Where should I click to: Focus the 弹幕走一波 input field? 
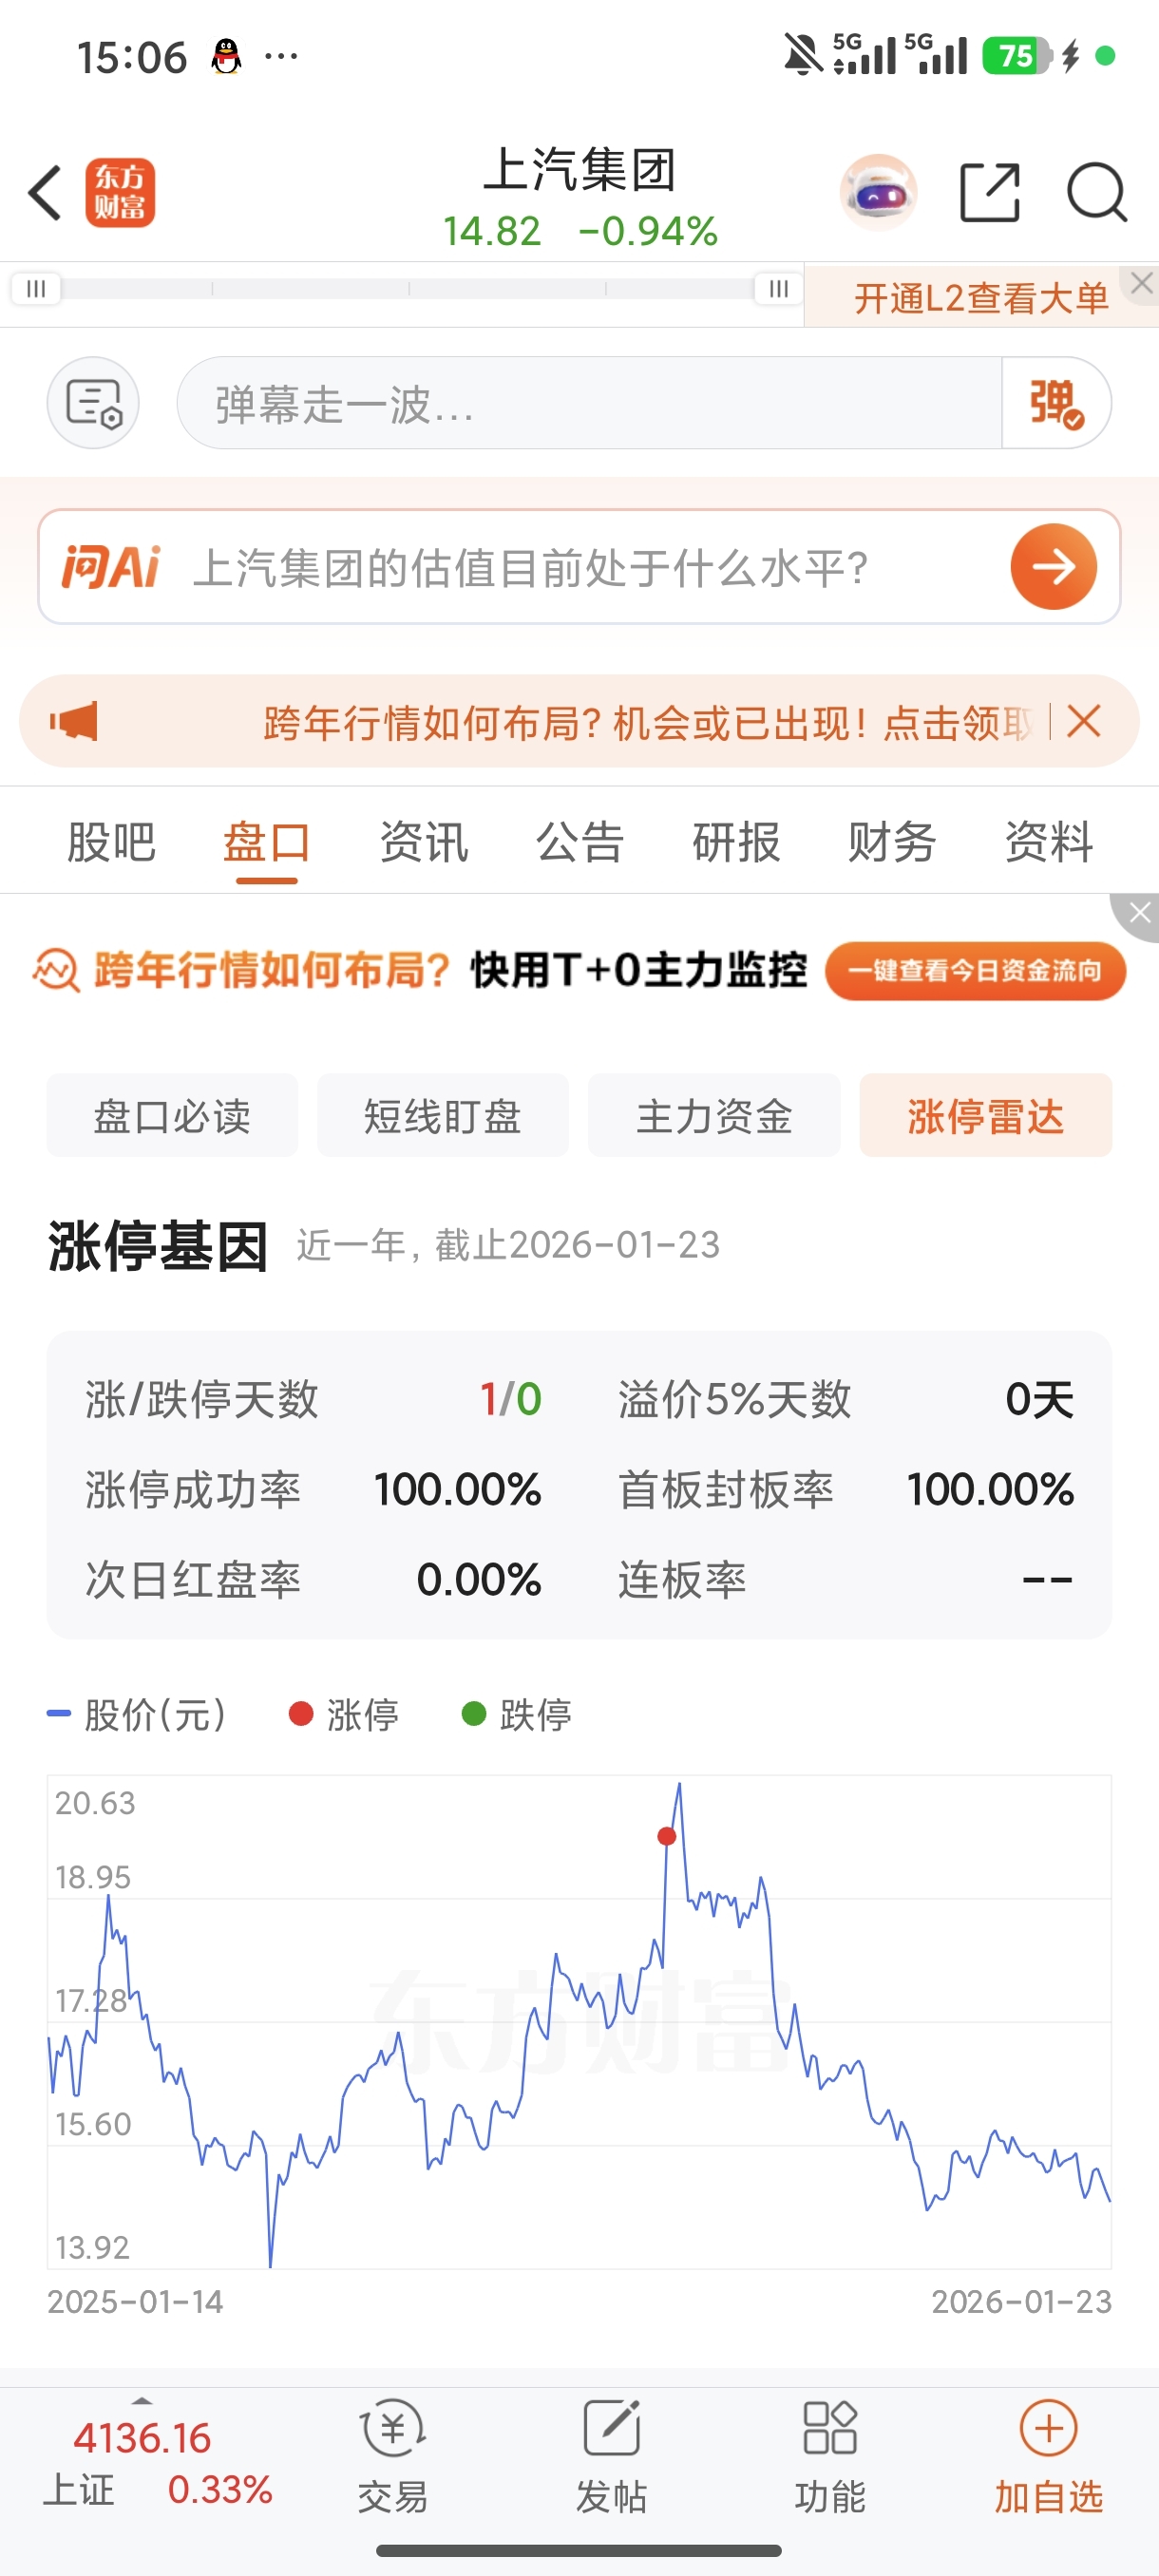590,403
